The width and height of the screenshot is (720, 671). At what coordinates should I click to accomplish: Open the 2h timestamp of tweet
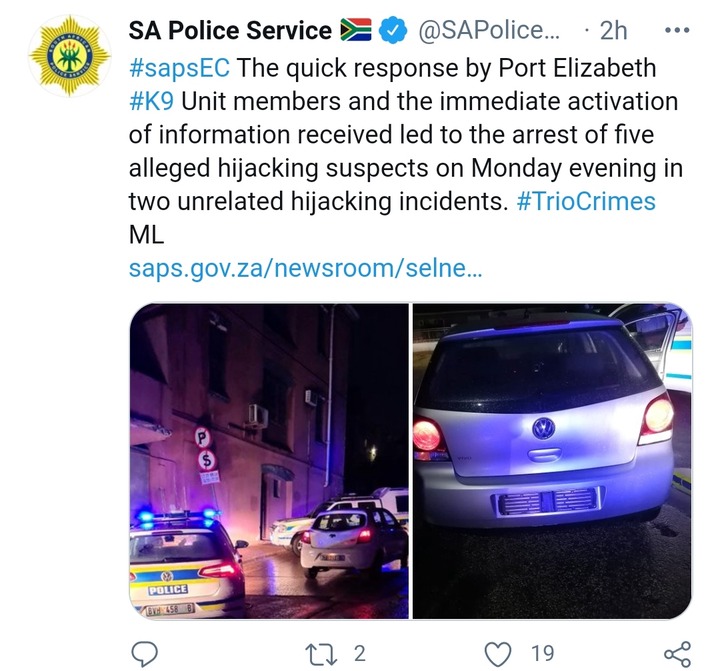click(x=613, y=31)
